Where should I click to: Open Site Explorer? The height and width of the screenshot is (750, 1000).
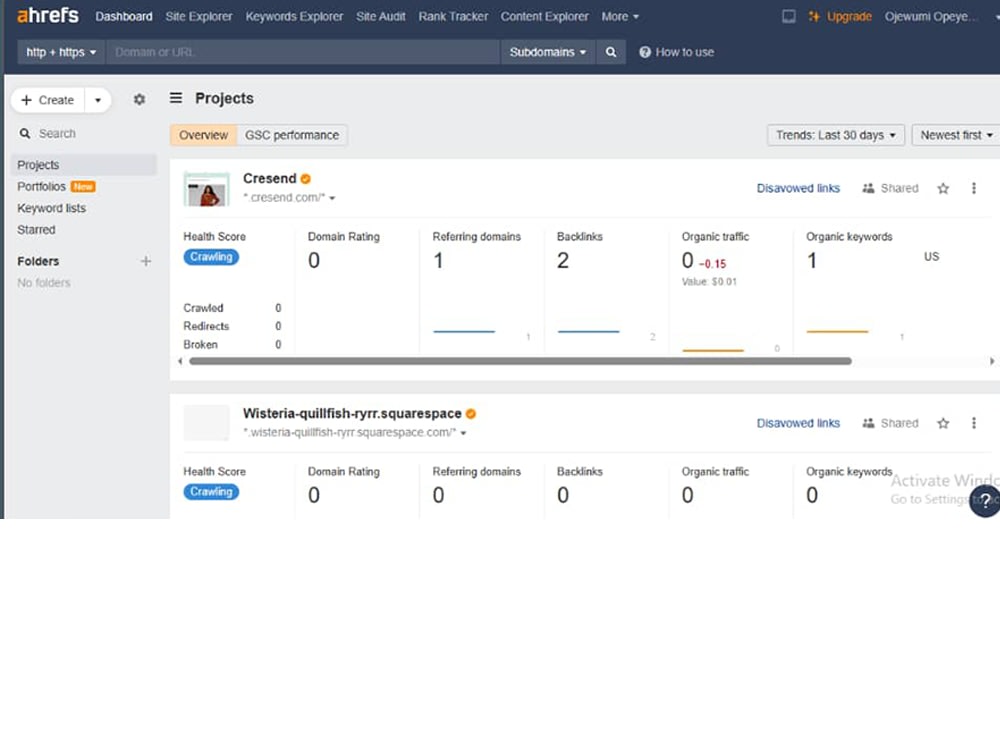(x=198, y=17)
